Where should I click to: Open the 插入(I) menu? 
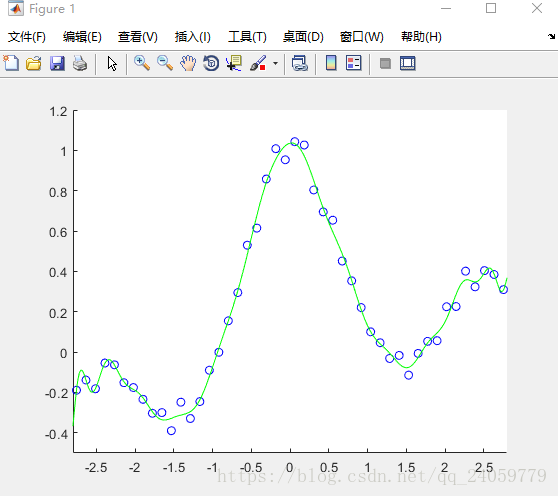193,37
